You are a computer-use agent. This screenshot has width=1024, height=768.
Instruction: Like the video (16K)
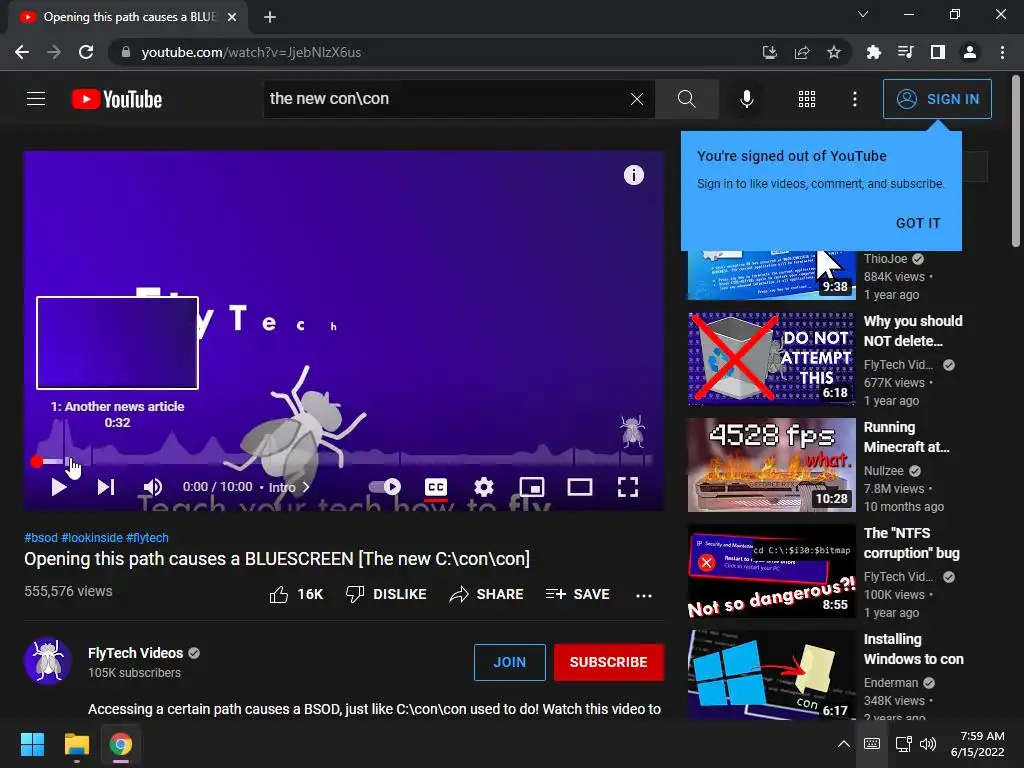[296, 594]
